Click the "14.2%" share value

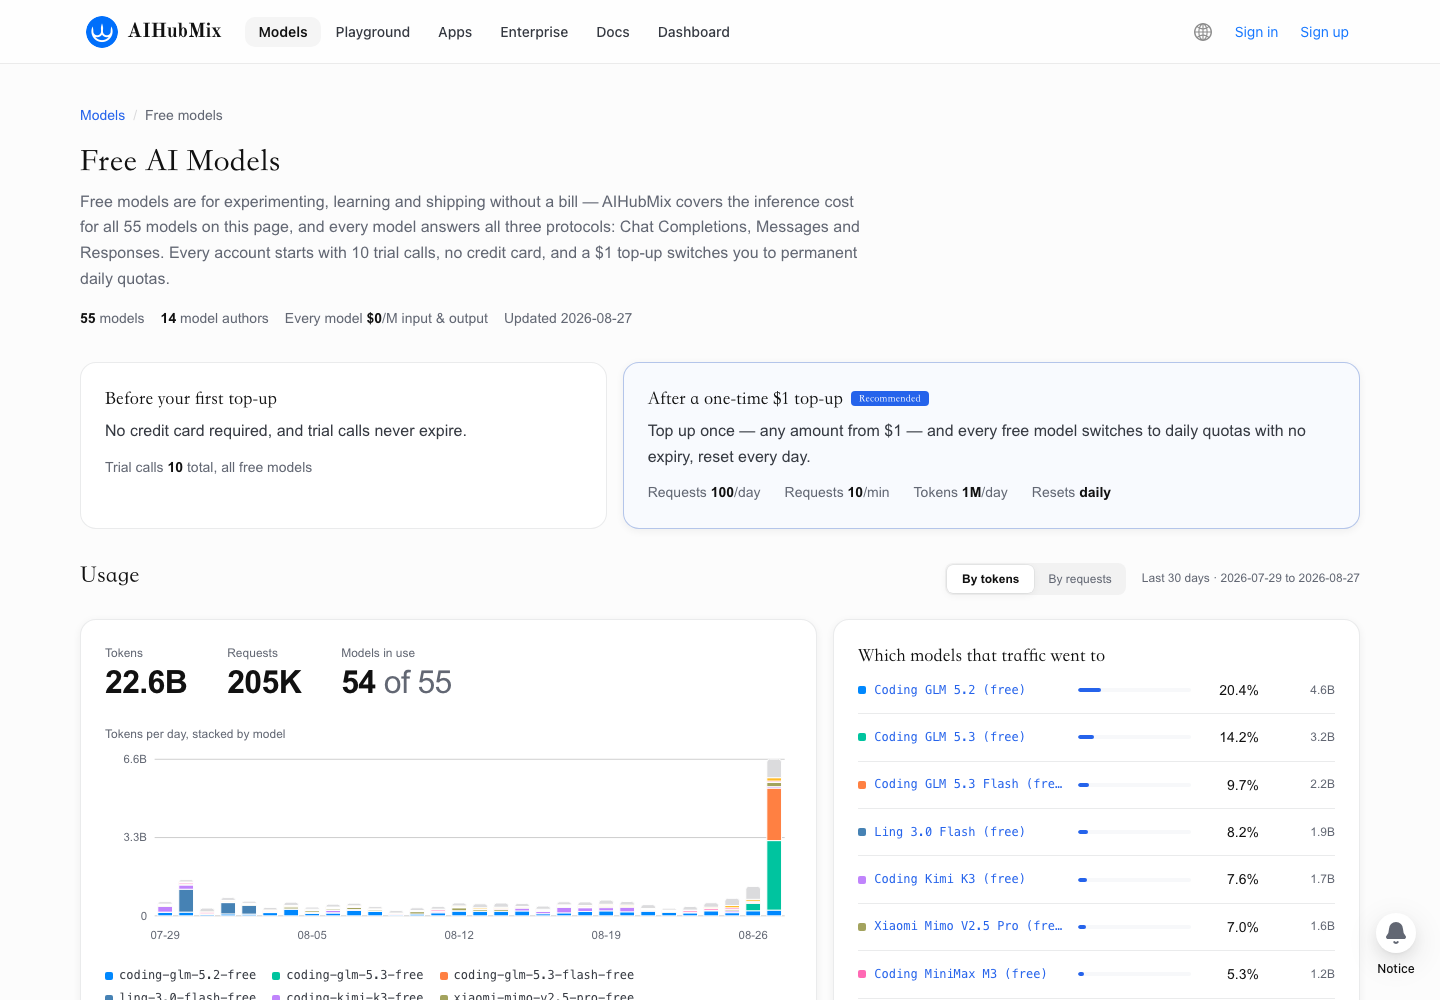pos(1239,737)
